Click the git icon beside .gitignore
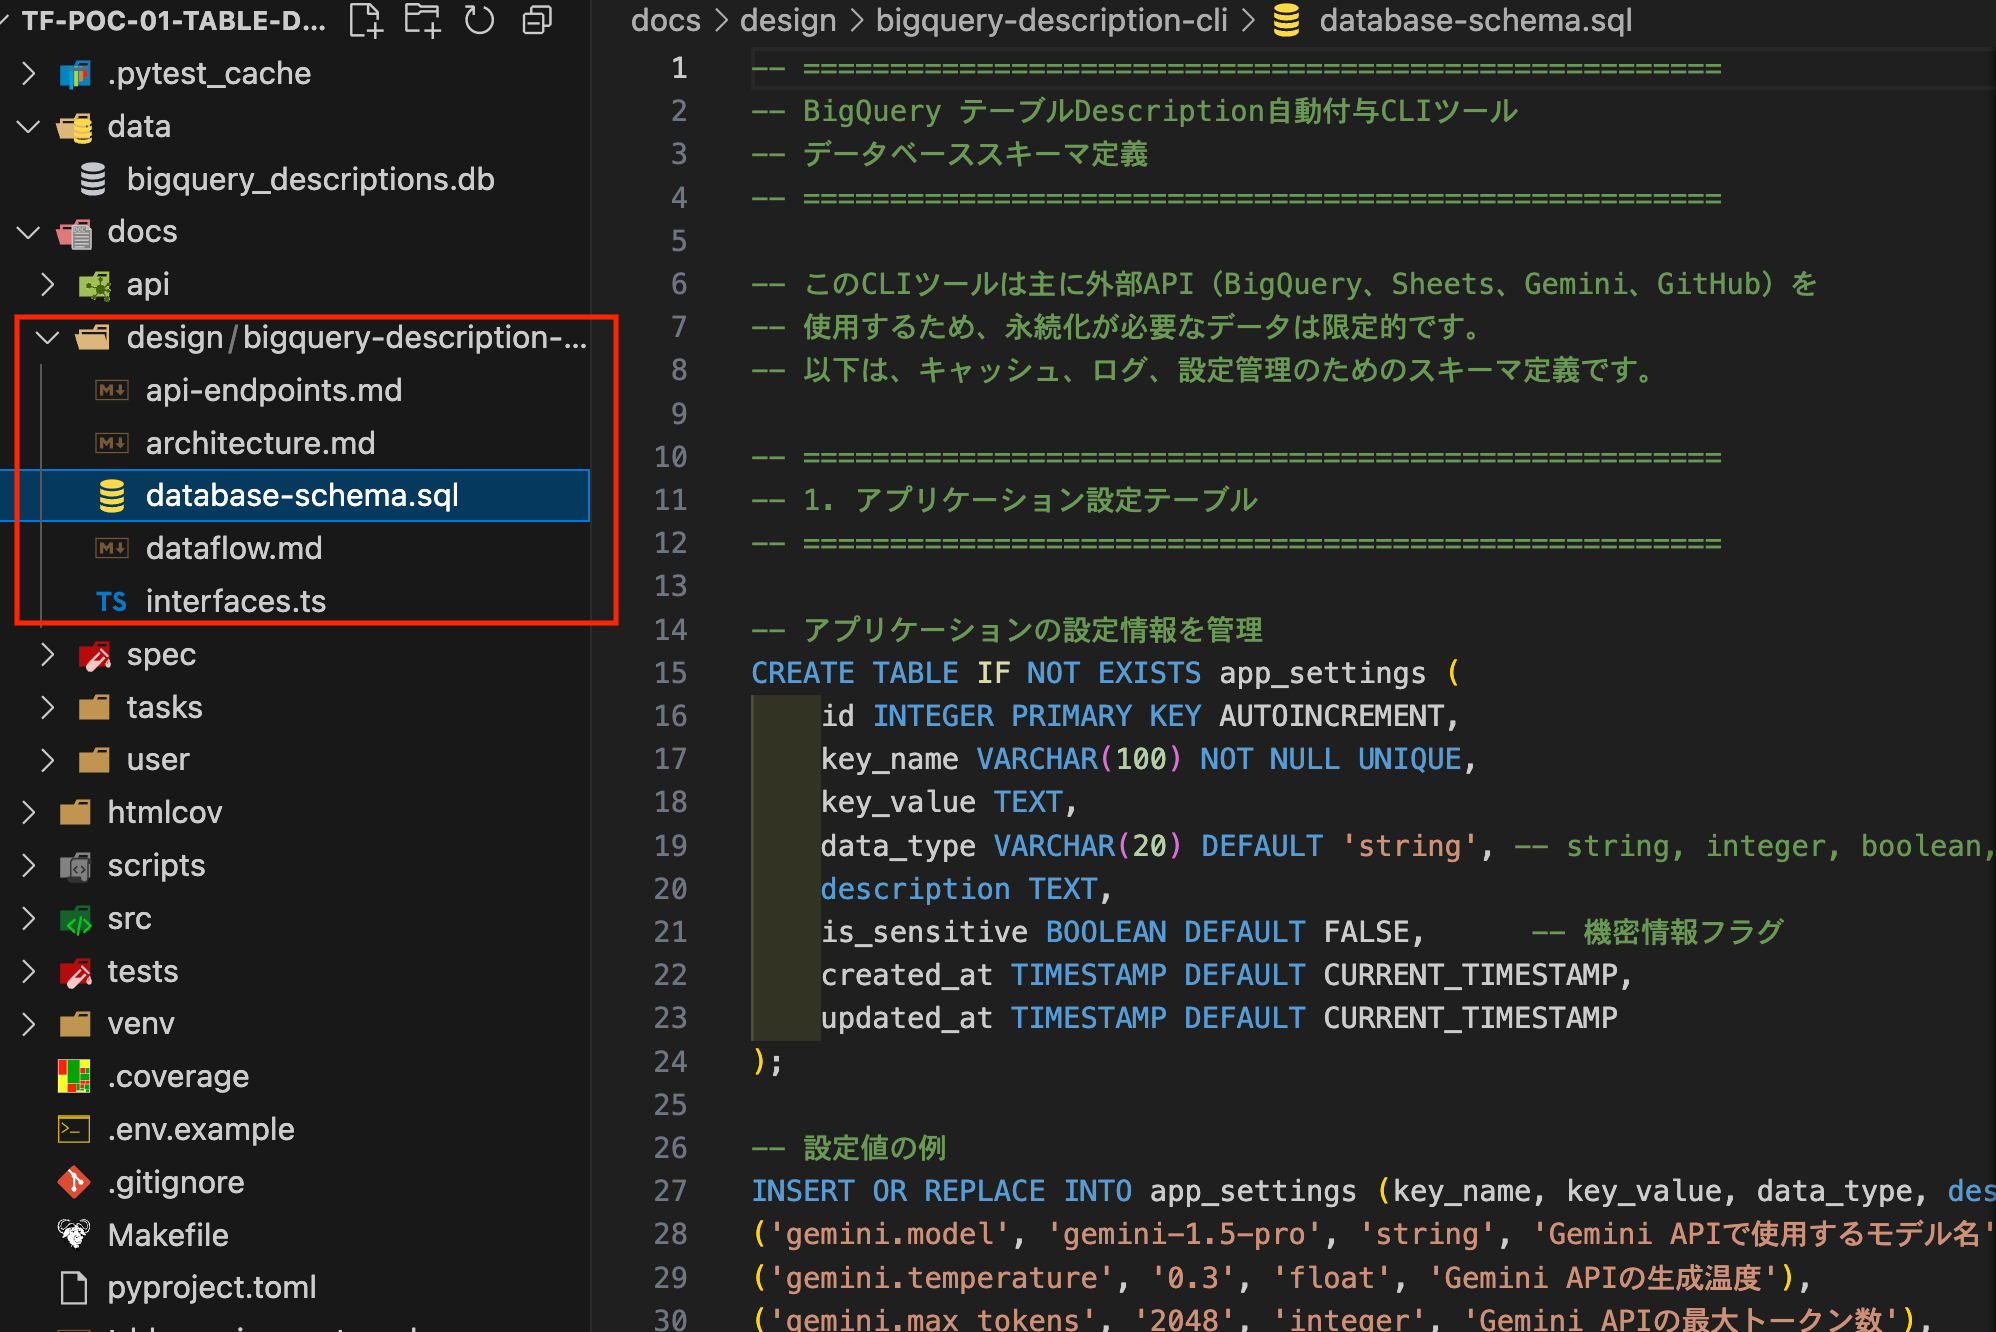The height and width of the screenshot is (1332, 1996). (x=74, y=1182)
